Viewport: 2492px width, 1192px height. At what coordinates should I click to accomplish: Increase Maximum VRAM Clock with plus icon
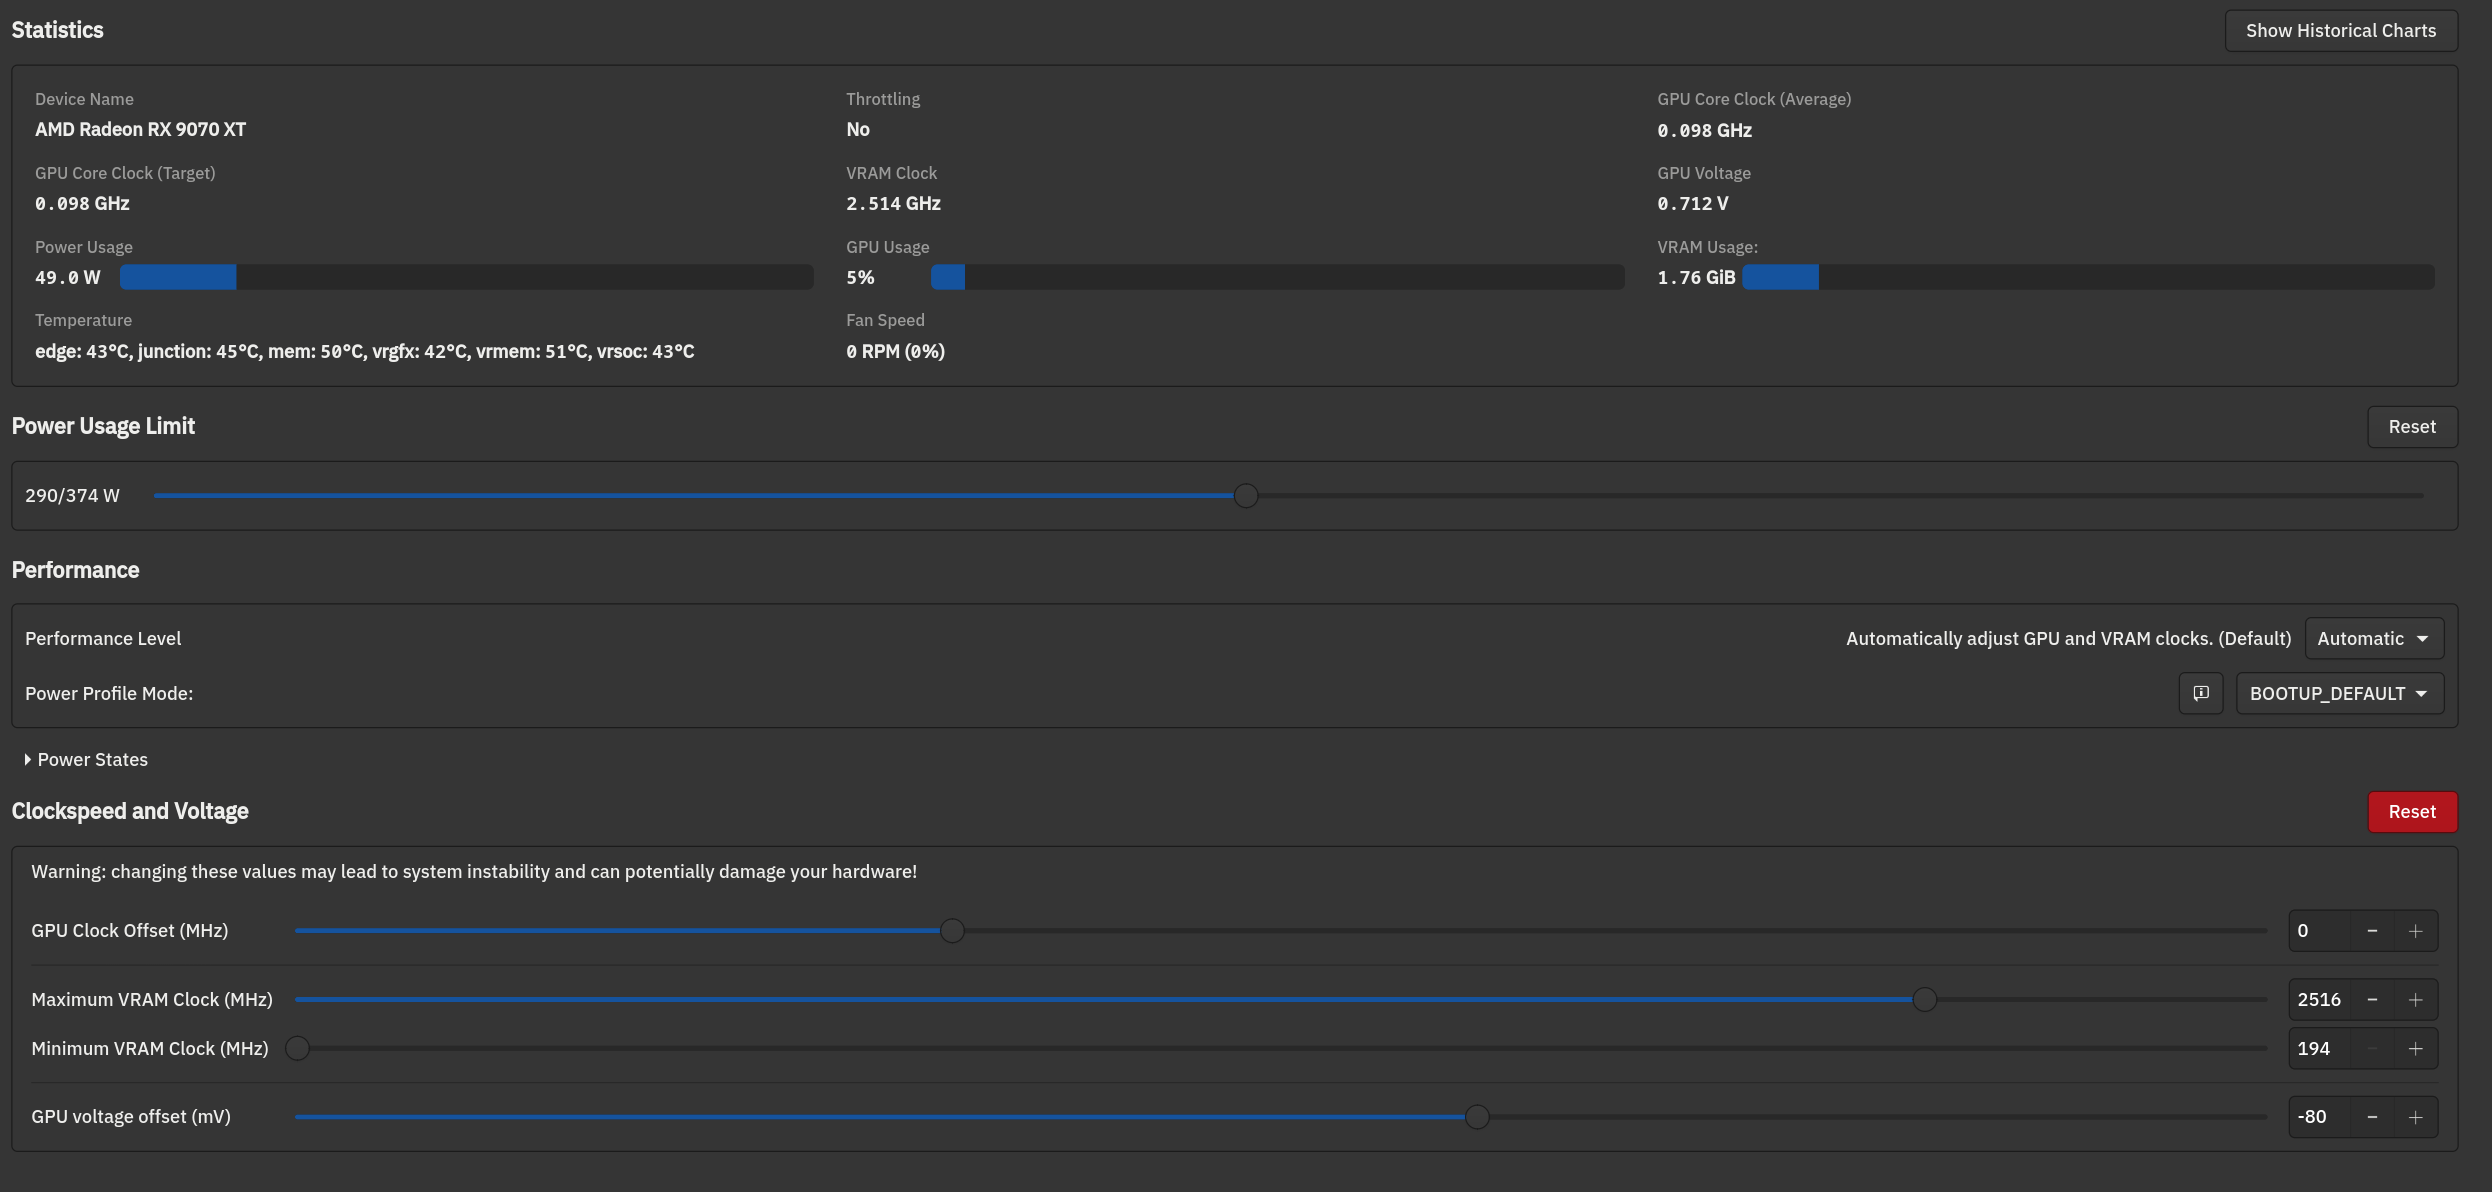click(2415, 1000)
